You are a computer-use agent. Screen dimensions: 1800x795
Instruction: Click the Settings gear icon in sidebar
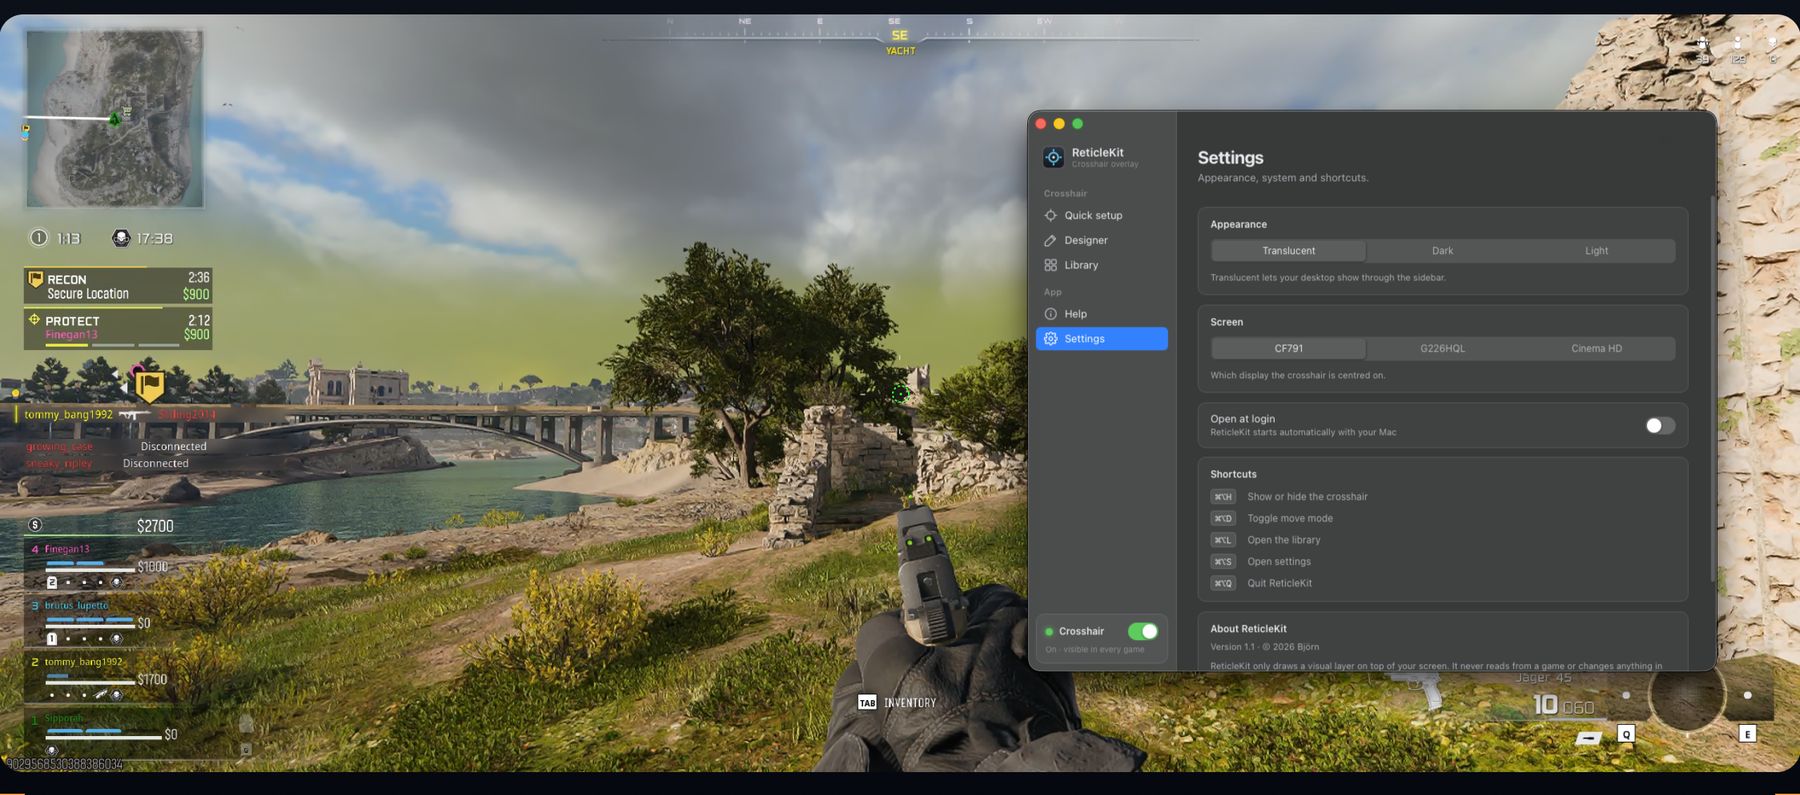click(x=1050, y=339)
